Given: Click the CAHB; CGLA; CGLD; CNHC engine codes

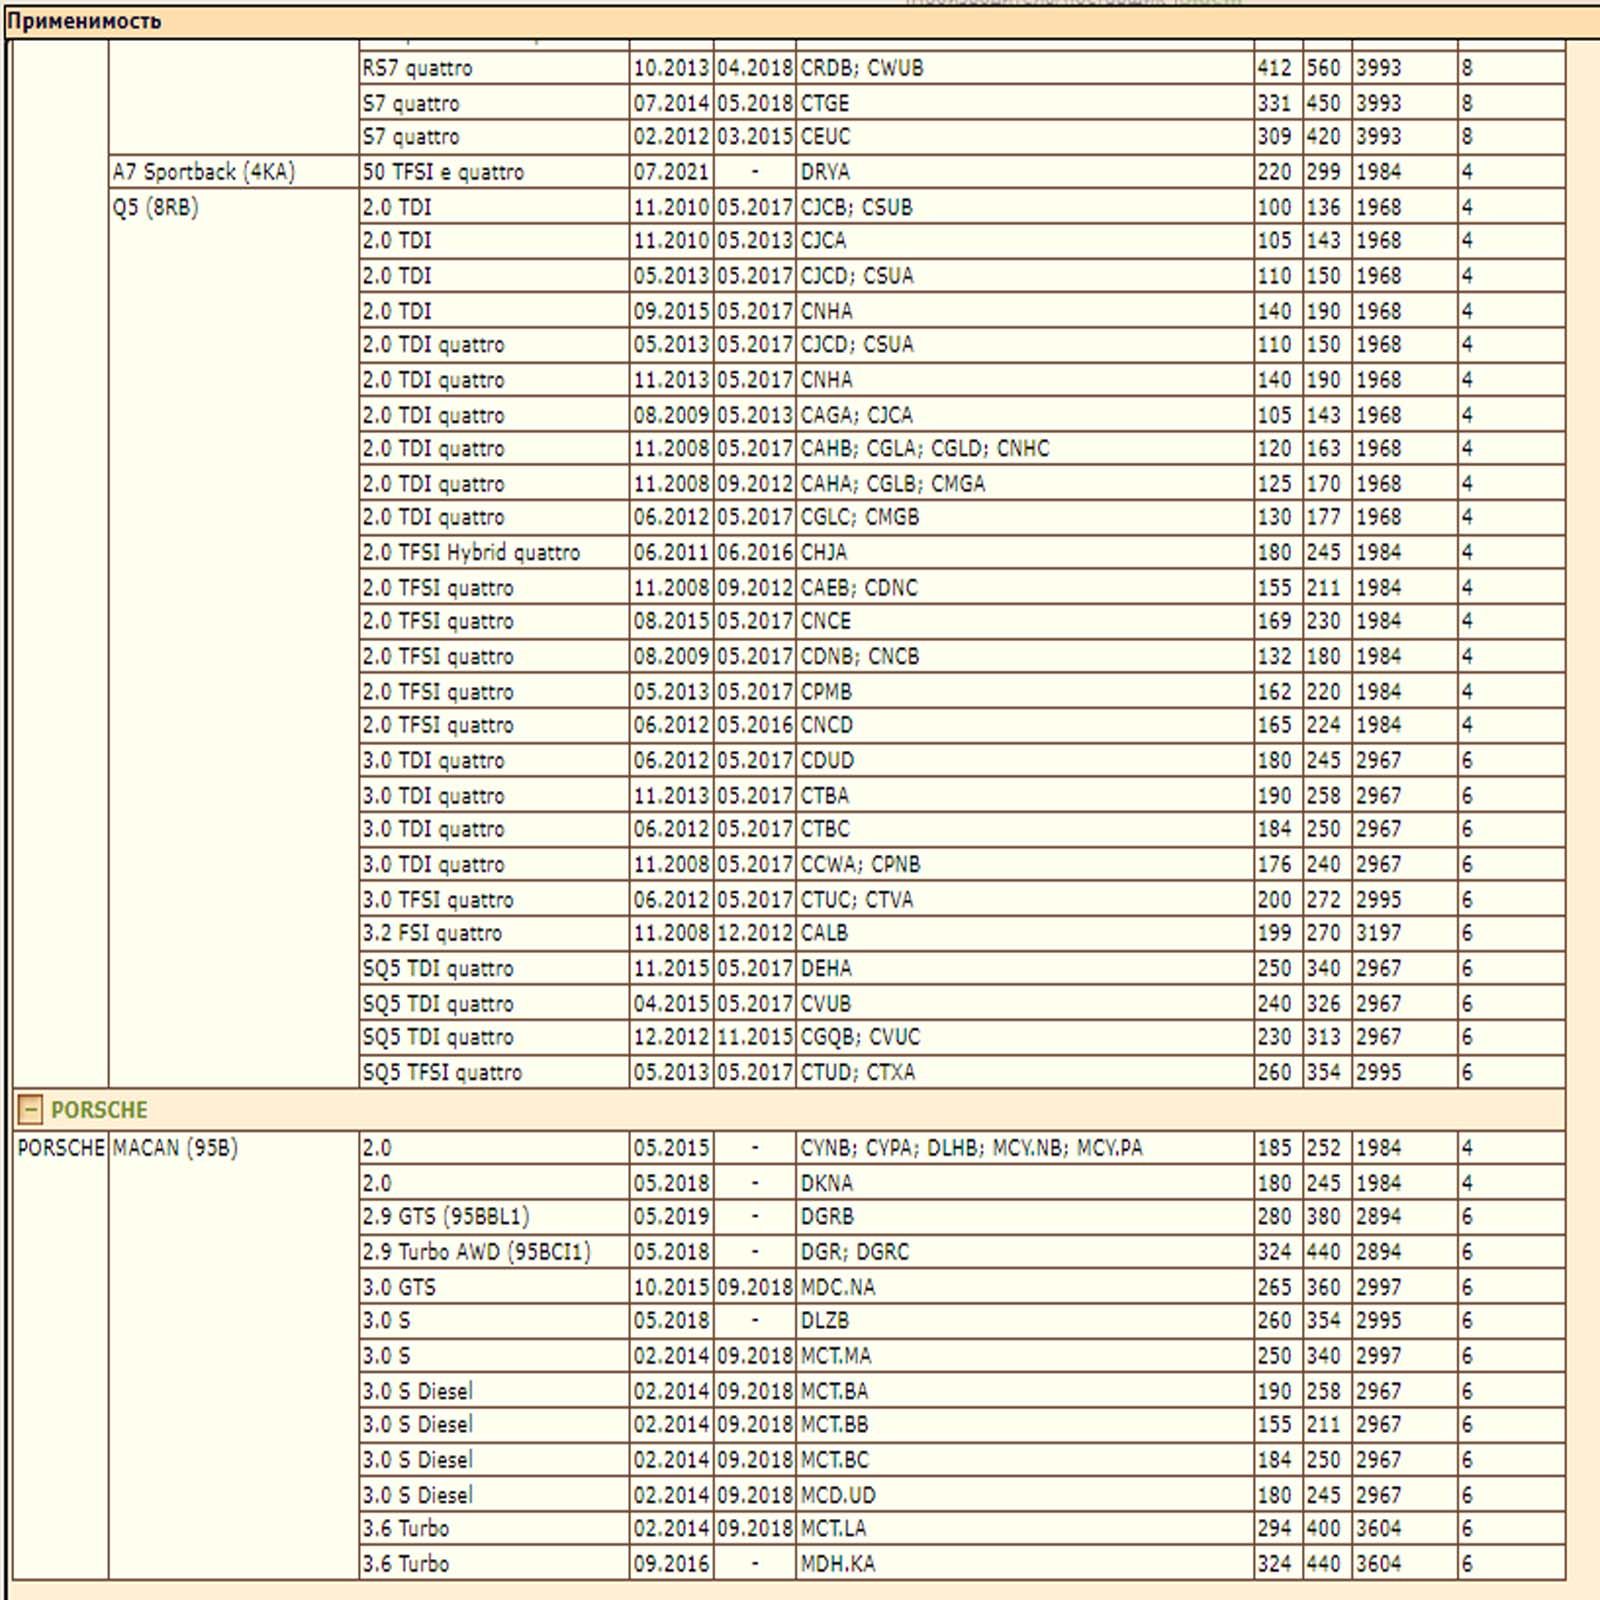Looking at the screenshot, I should point(925,448).
